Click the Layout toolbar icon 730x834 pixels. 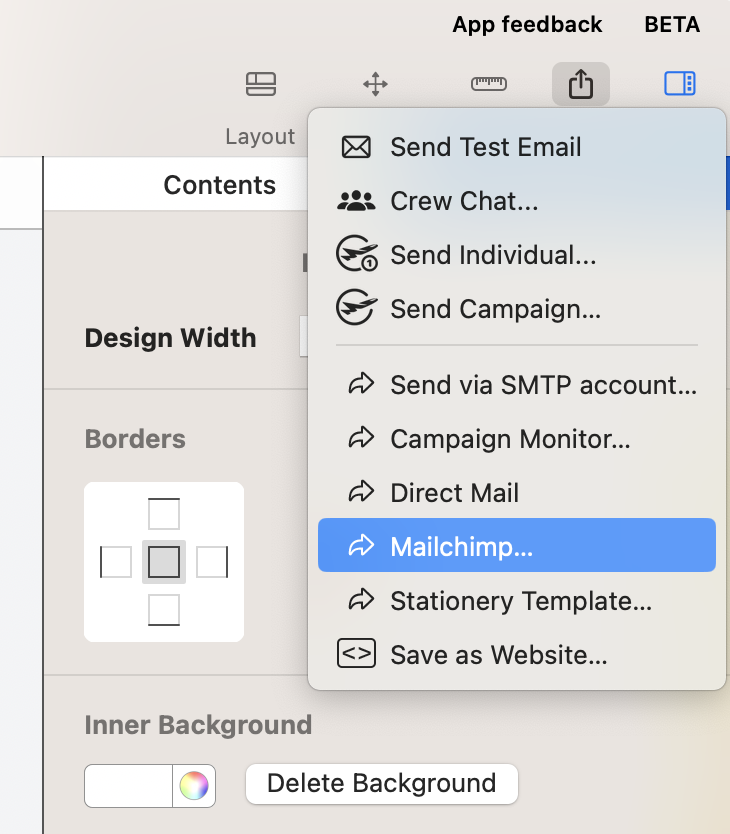[261, 84]
